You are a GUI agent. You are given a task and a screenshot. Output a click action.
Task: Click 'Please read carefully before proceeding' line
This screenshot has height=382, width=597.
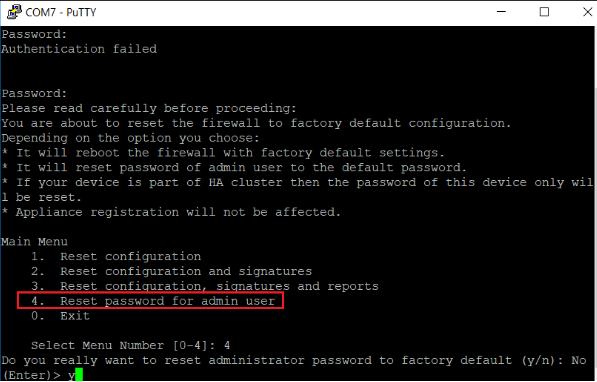(x=149, y=108)
